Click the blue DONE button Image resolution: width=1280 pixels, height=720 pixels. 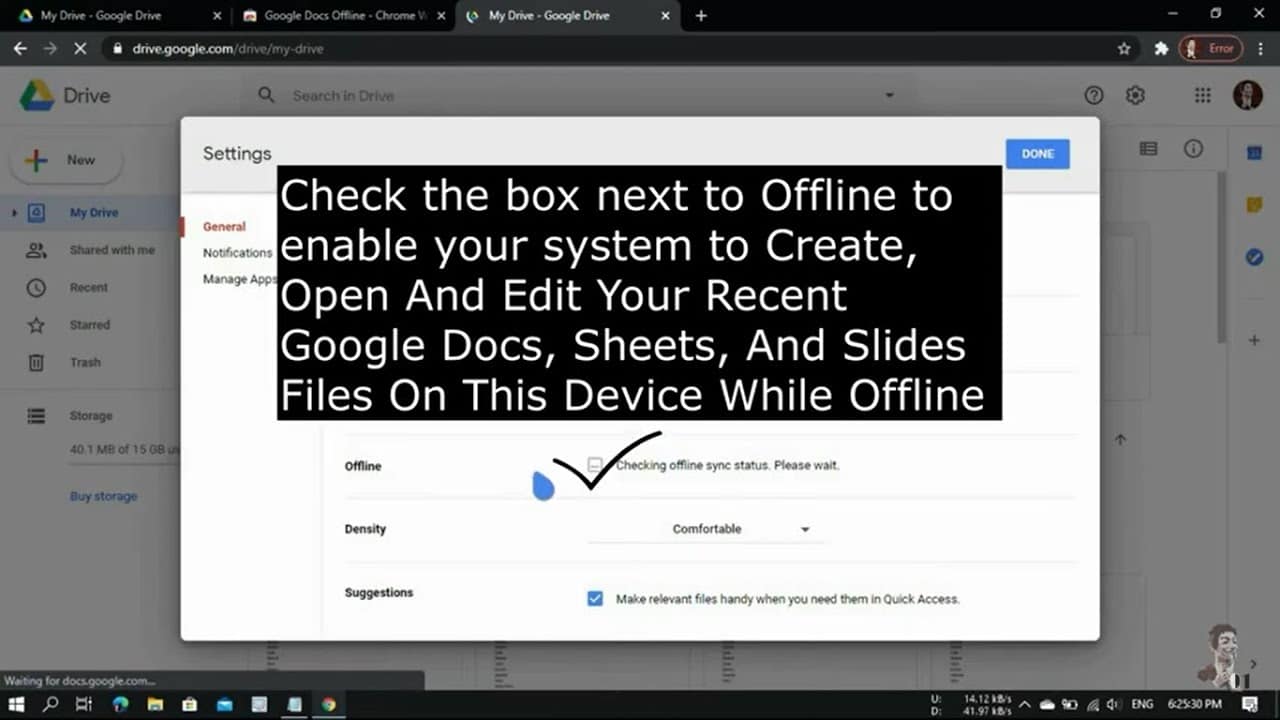click(1037, 154)
